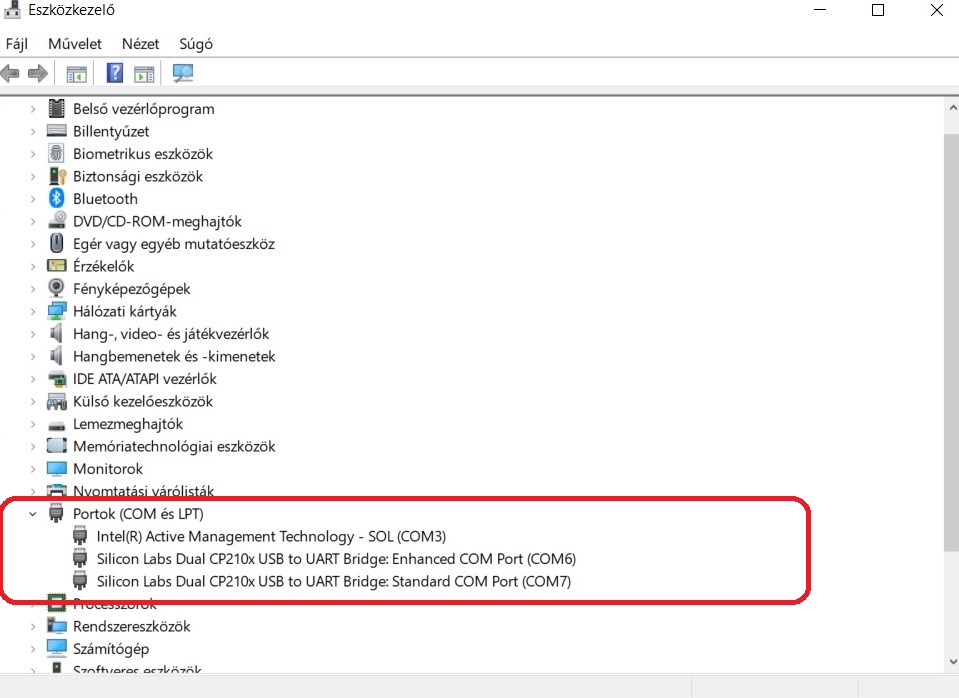
Task: Select the Portok (COM és LPT) plug icon
Action: point(56,513)
